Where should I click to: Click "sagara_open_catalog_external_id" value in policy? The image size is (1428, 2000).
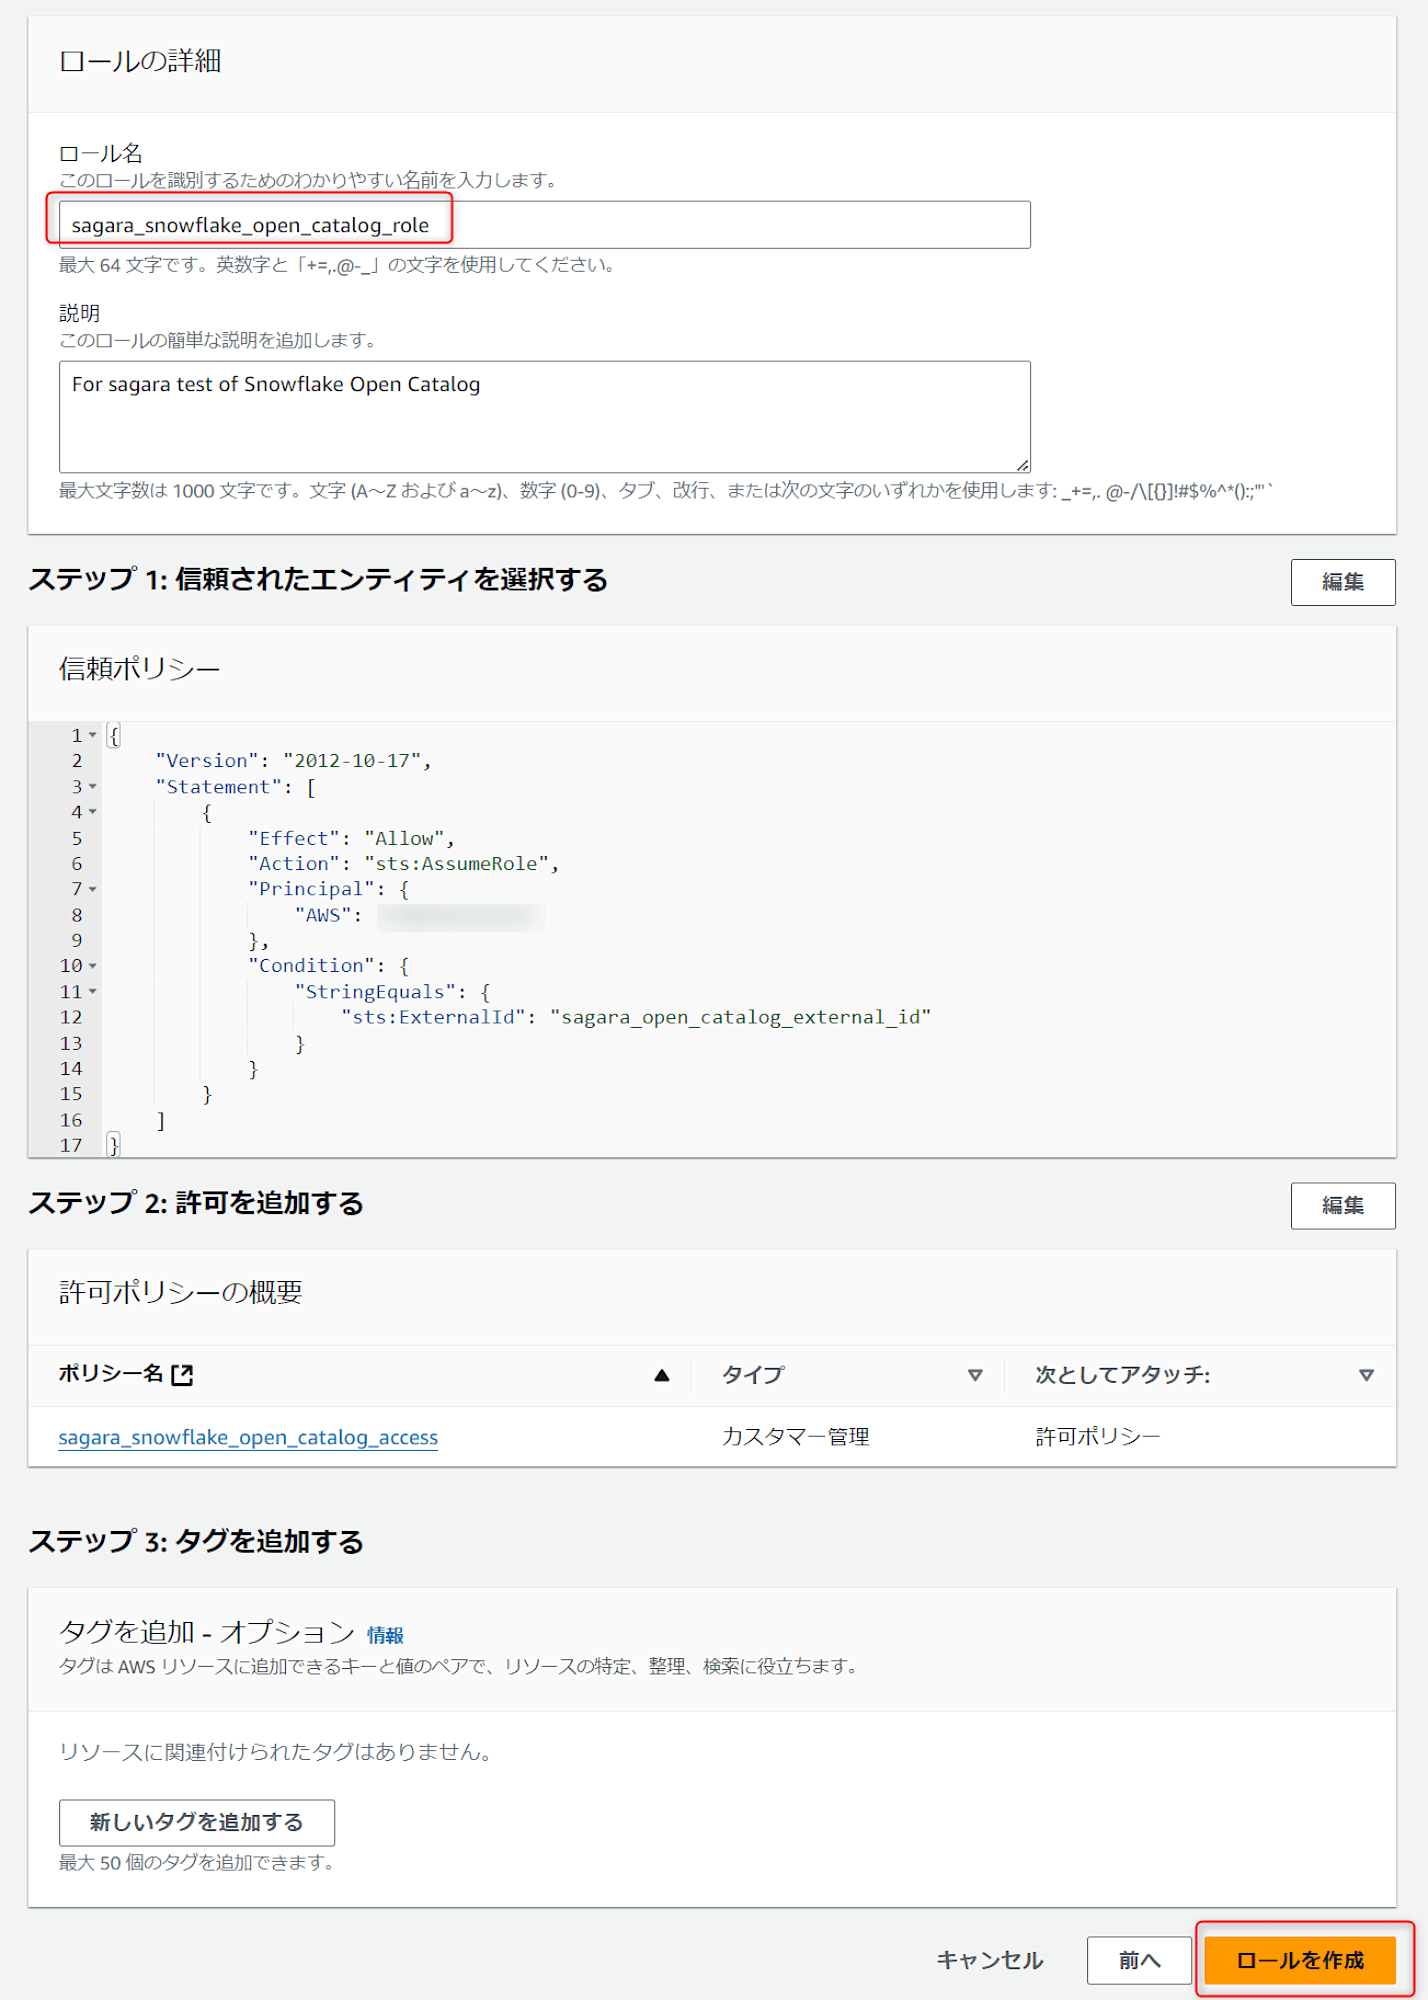[x=740, y=1017]
